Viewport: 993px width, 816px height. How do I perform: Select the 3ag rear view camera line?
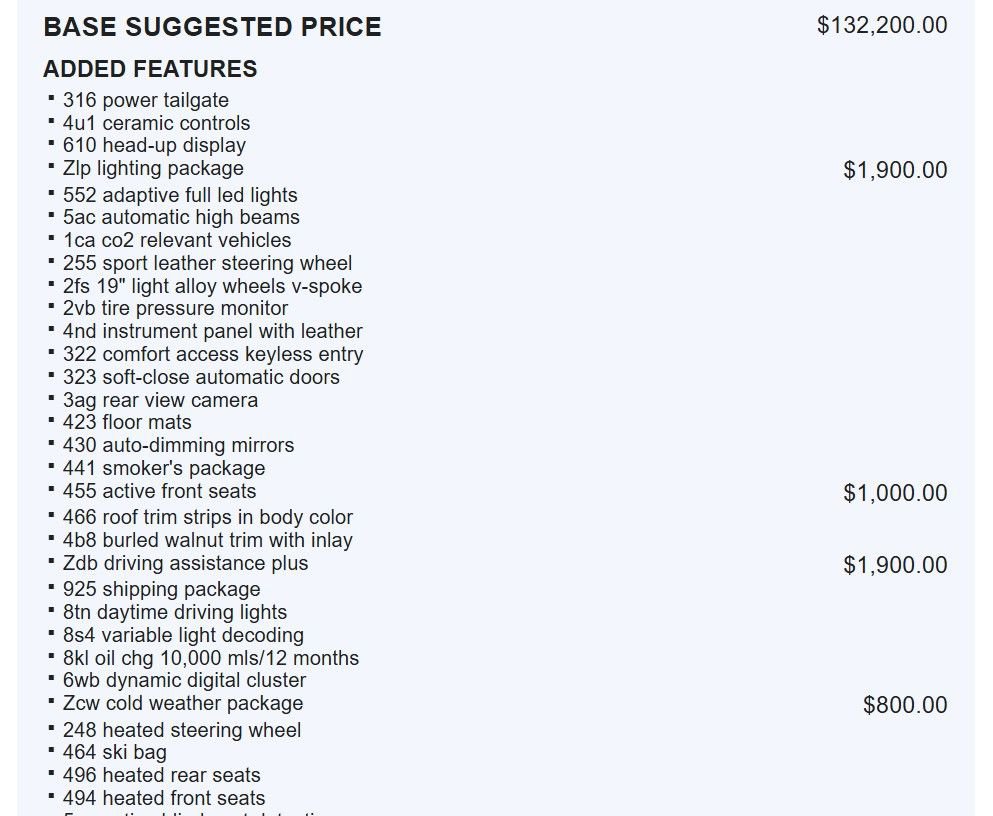click(x=160, y=400)
